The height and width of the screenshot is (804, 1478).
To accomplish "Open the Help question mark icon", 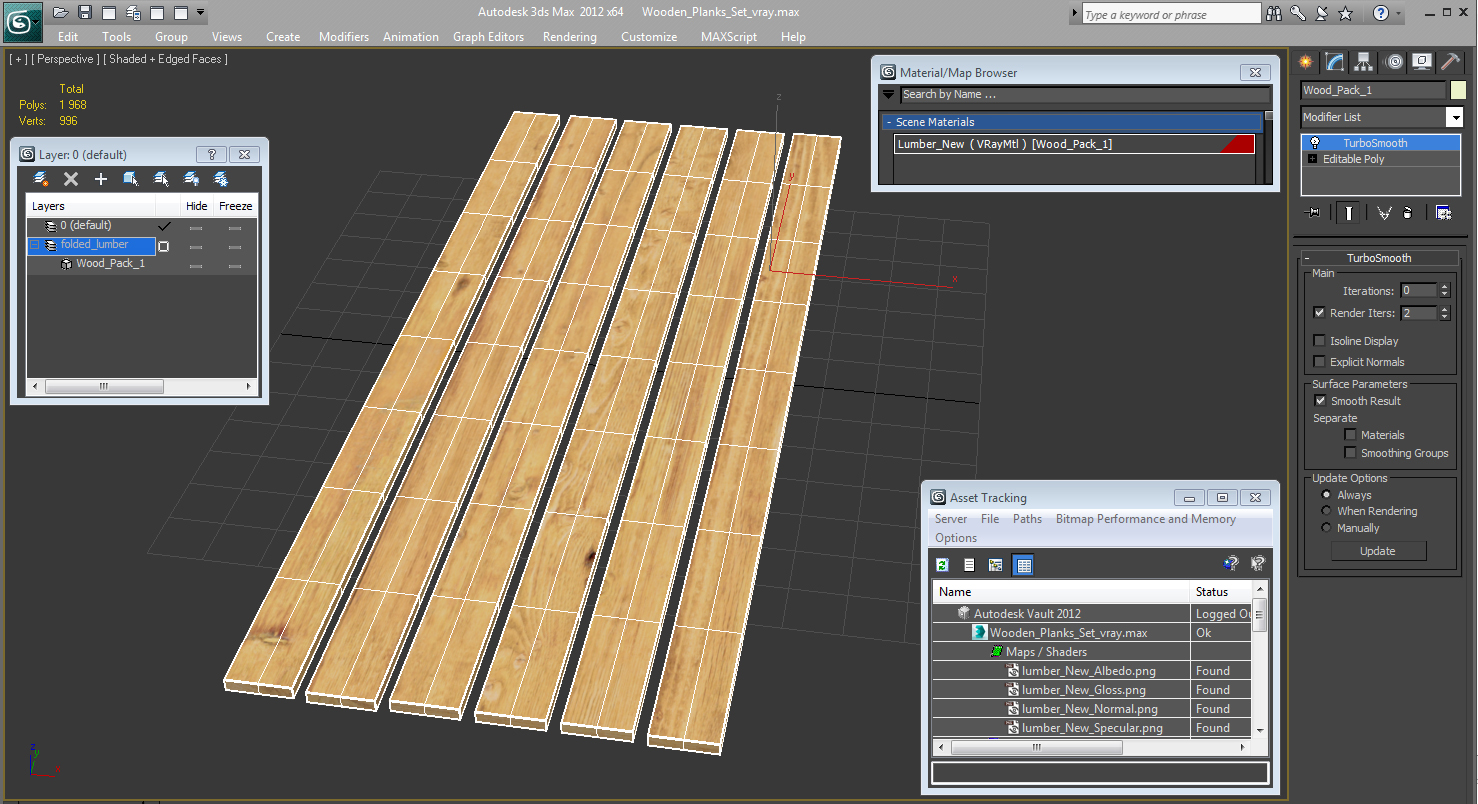I will (1381, 14).
